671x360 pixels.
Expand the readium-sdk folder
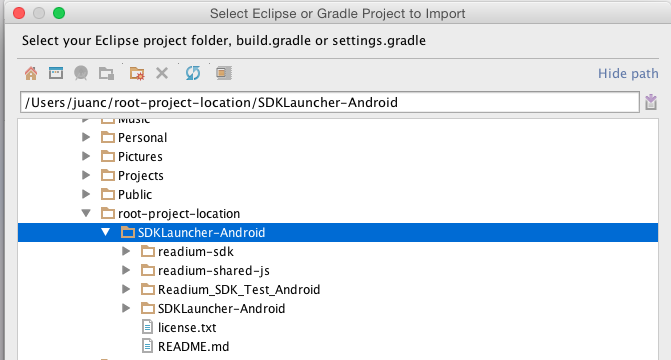pos(126,251)
